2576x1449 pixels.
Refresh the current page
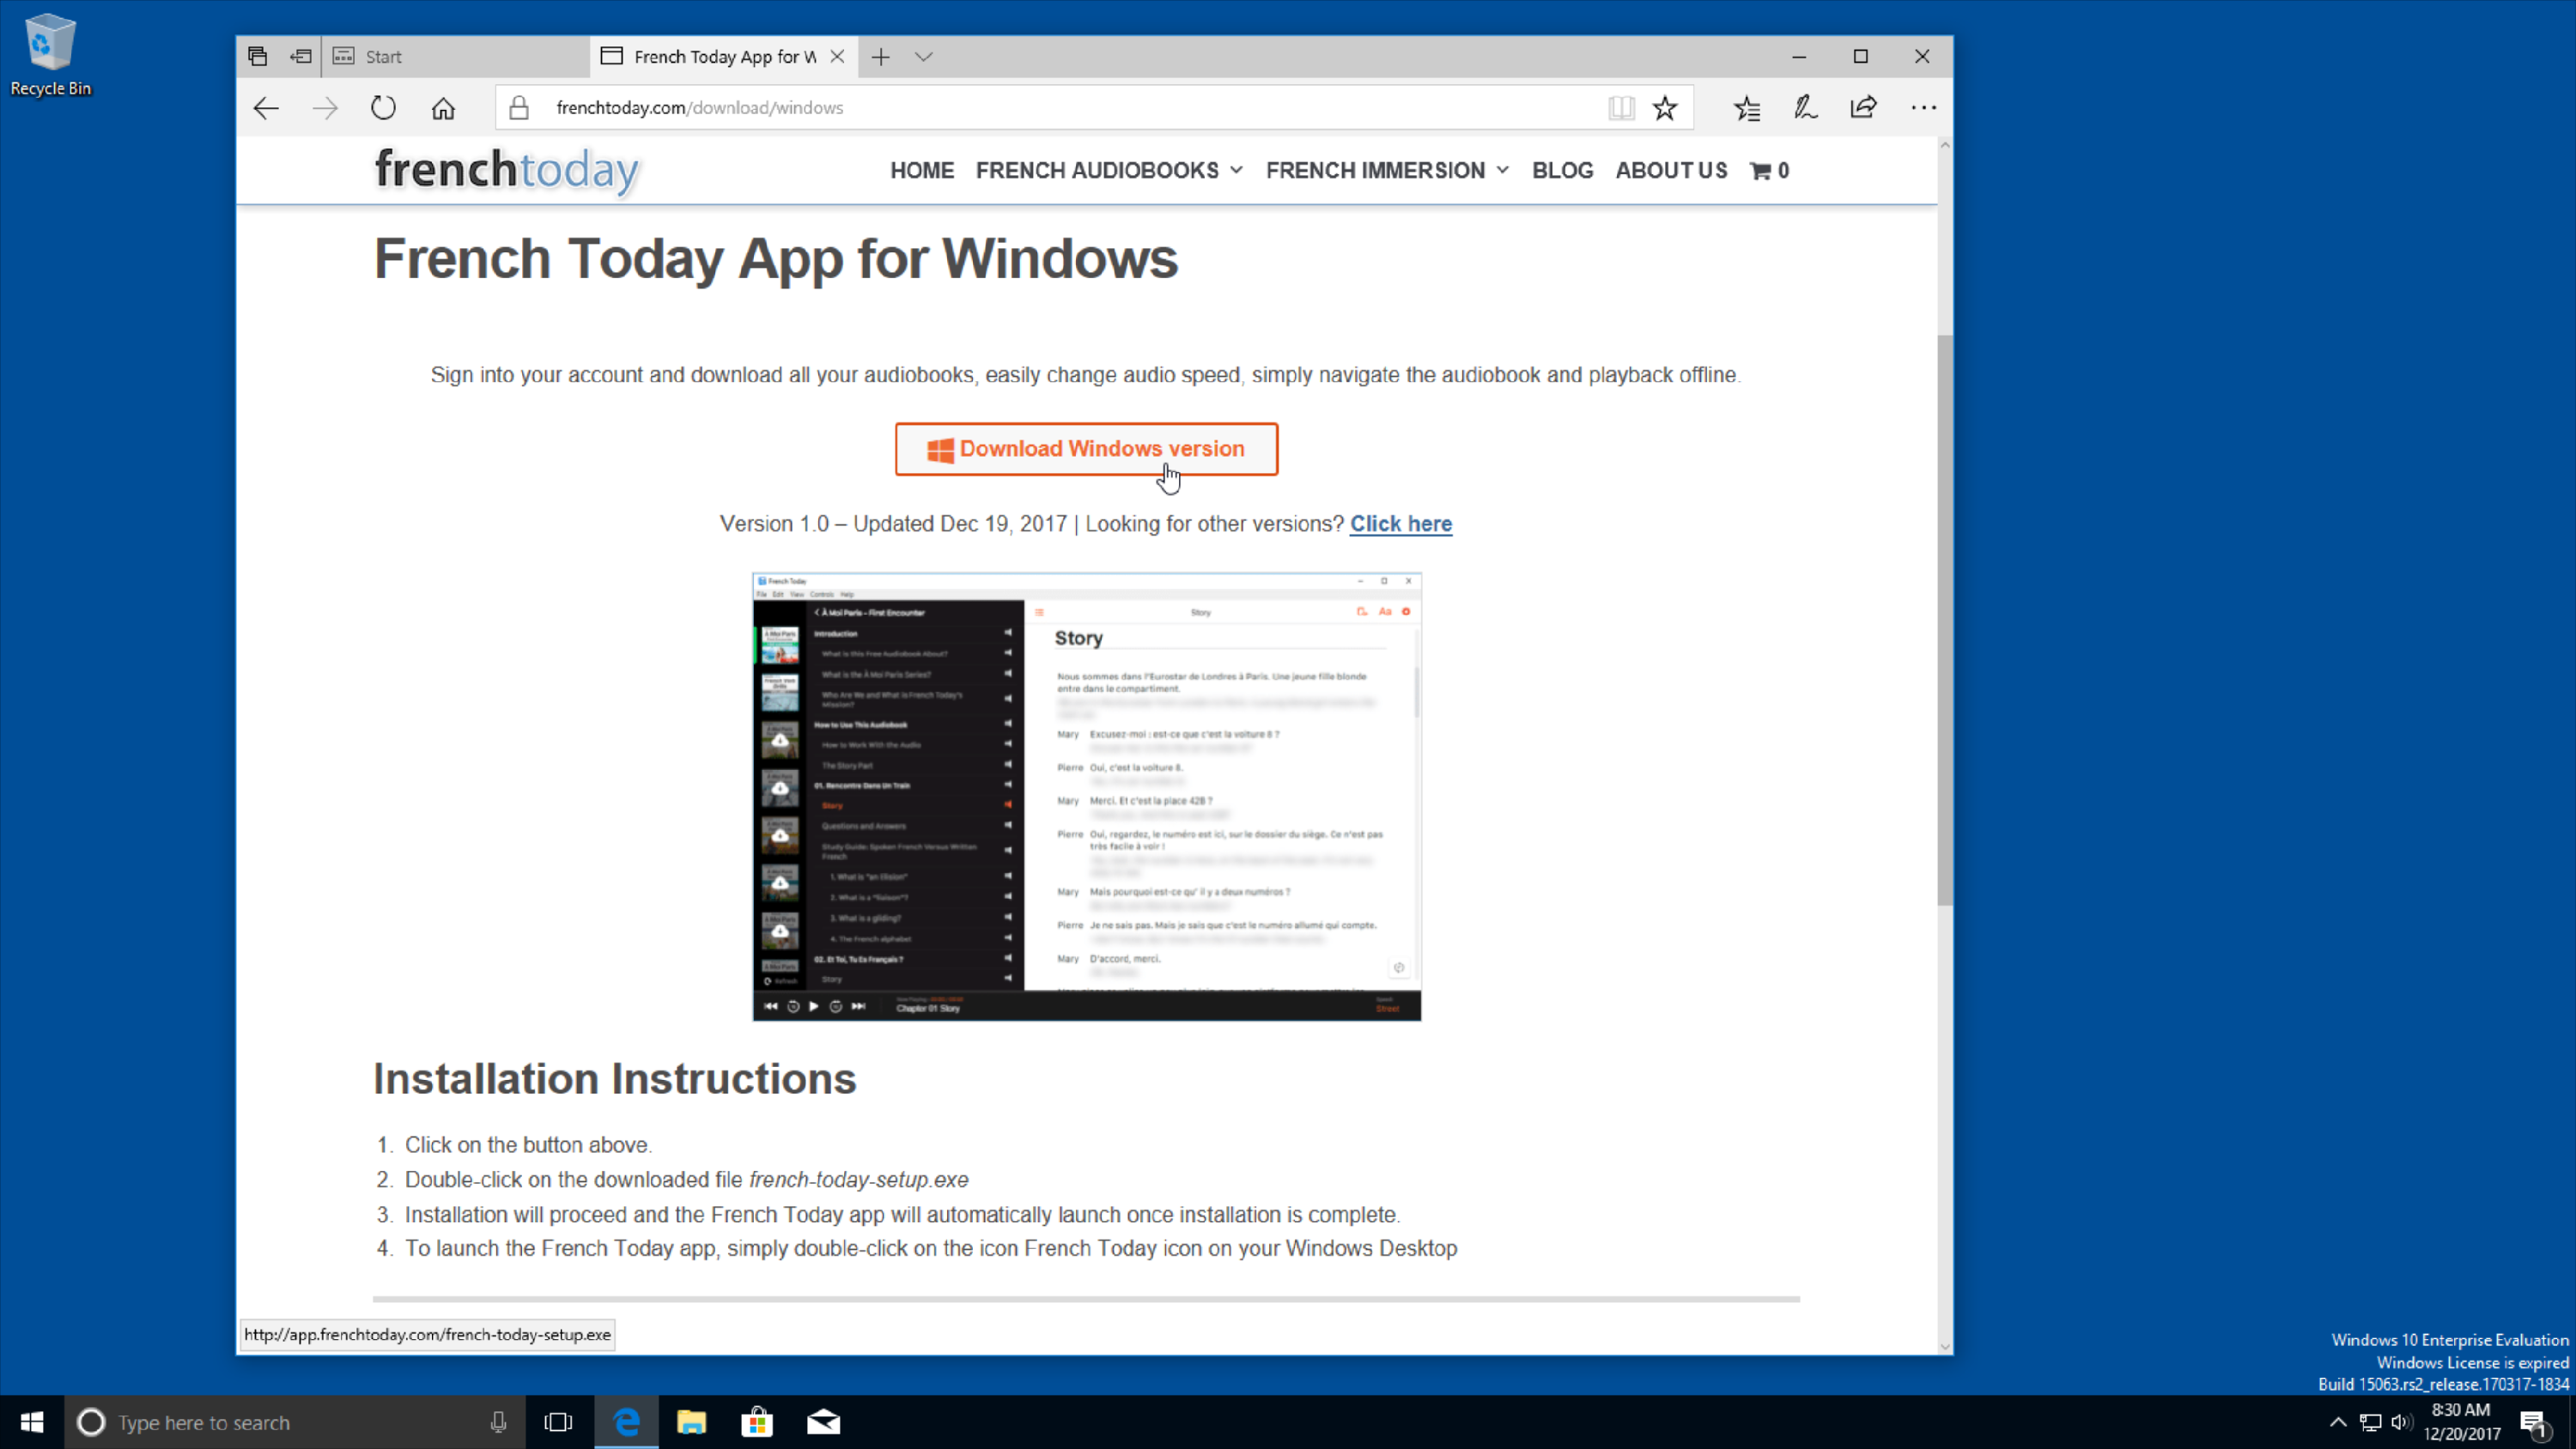[383, 107]
